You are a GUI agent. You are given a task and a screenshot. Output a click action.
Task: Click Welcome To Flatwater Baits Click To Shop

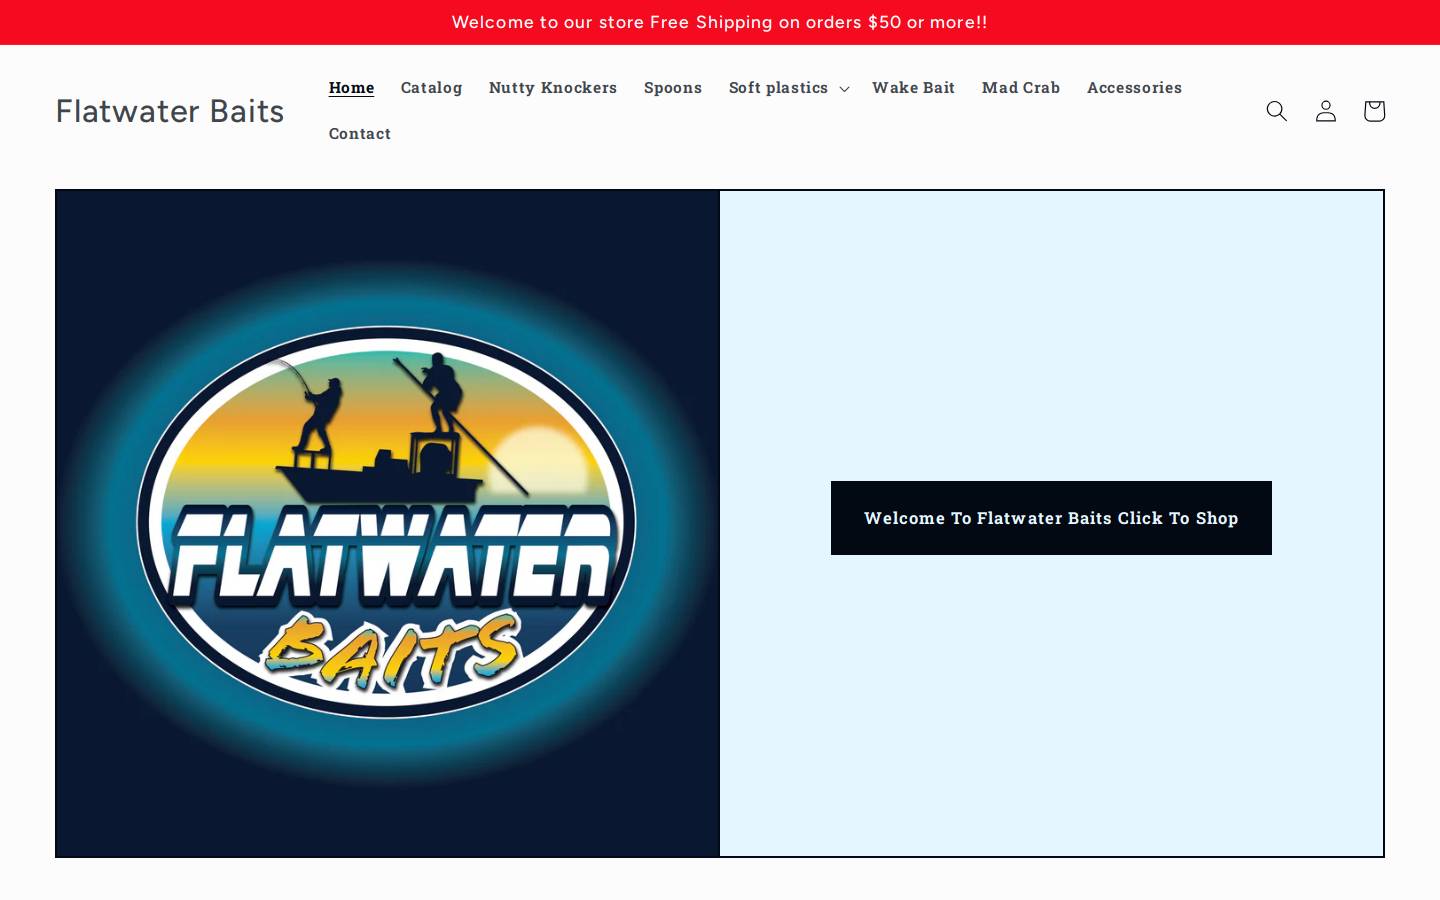click(x=1051, y=518)
